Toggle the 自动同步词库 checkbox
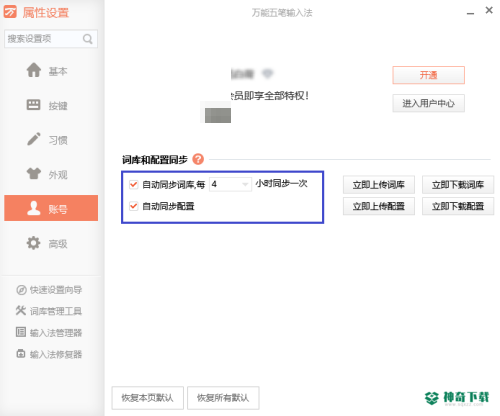This screenshot has height=416, width=500. (x=134, y=184)
